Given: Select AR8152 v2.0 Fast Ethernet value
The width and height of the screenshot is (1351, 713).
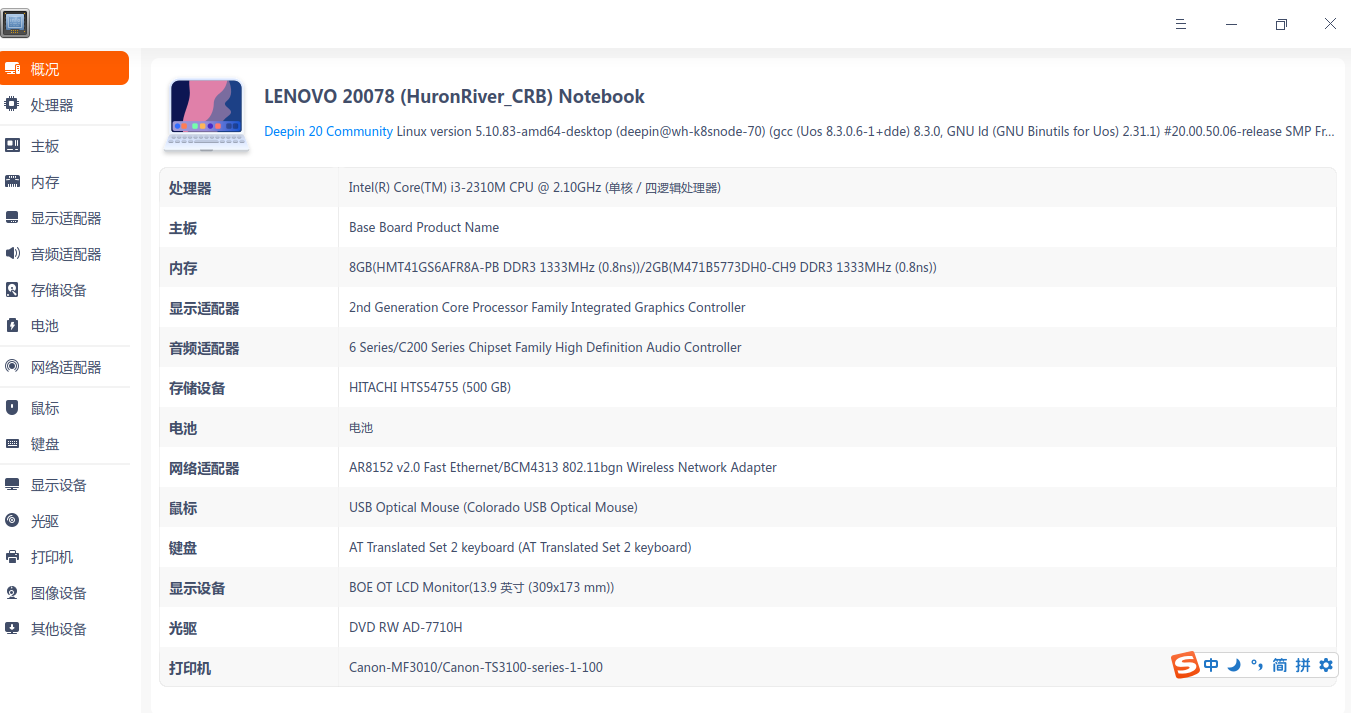Looking at the screenshot, I should tap(562, 467).
